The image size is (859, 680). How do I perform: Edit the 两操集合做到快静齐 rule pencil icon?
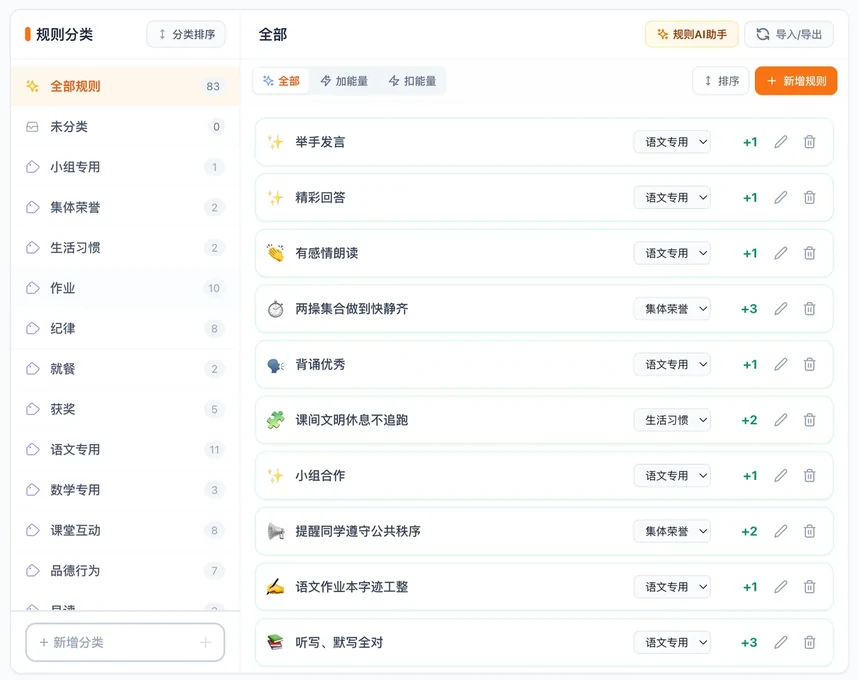point(781,308)
